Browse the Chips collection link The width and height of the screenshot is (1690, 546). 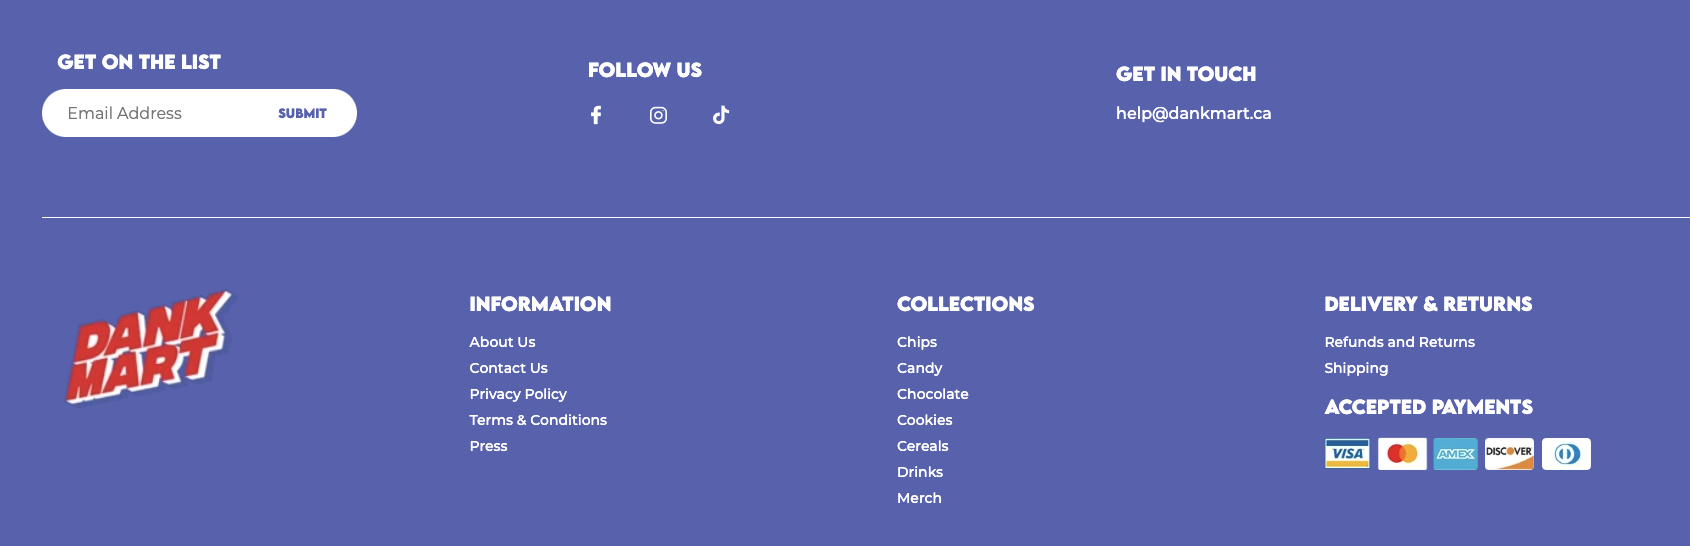[x=917, y=342]
